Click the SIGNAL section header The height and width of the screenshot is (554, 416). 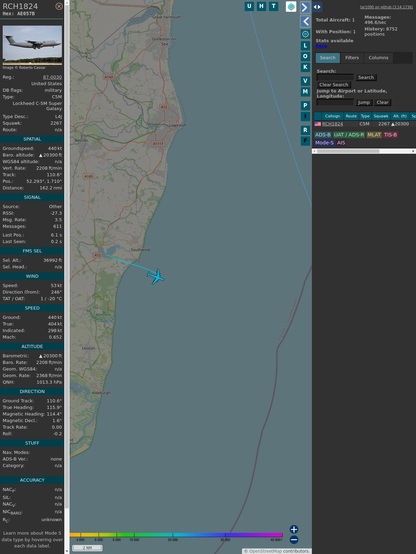32,197
